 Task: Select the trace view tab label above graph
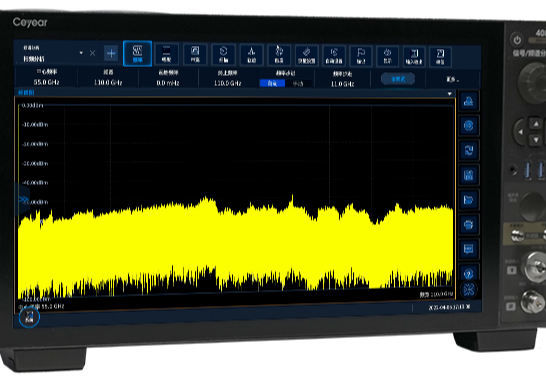pos(26,93)
